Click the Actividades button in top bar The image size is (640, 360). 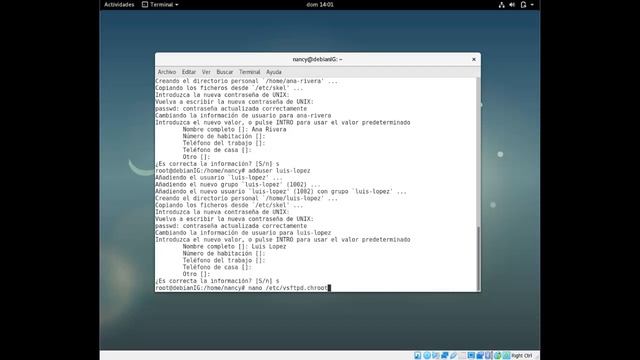coord(119,4)
